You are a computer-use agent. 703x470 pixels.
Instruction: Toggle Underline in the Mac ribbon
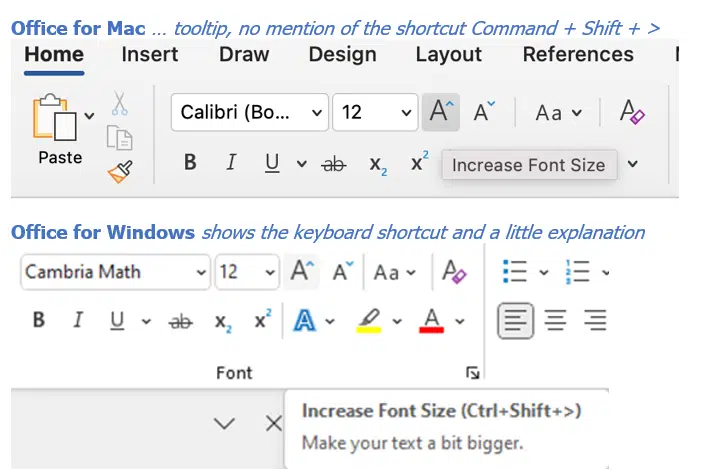pos(272,163)
